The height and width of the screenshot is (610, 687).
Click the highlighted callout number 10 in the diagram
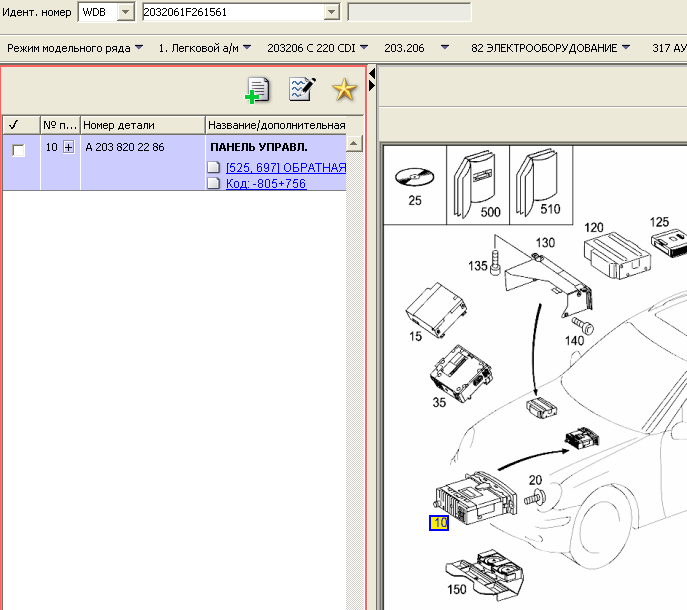click(x=439, y=522)
